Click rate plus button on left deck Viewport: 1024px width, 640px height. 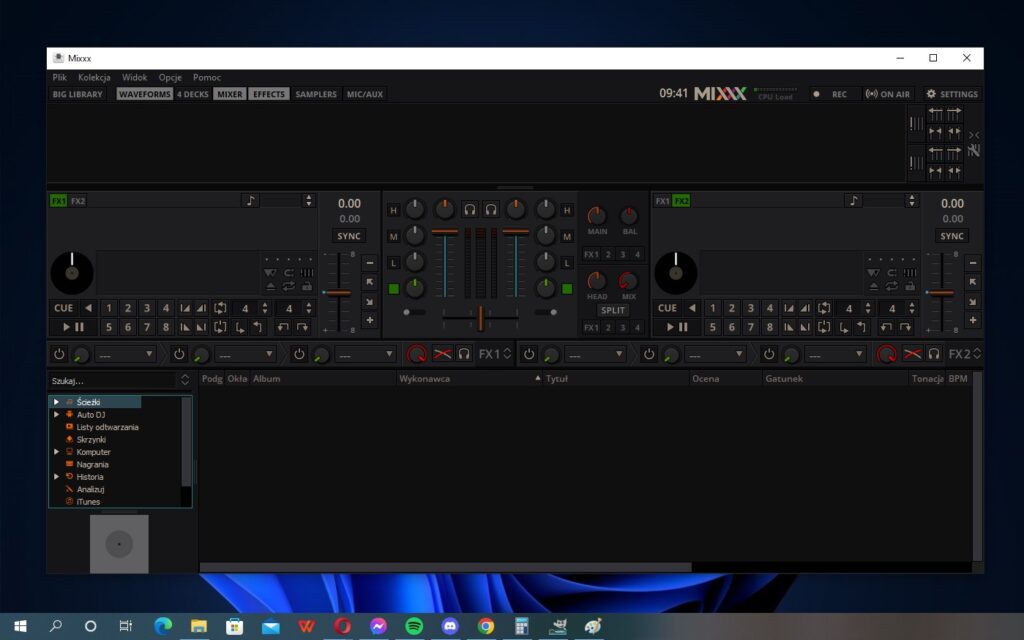tap(369, 320)
